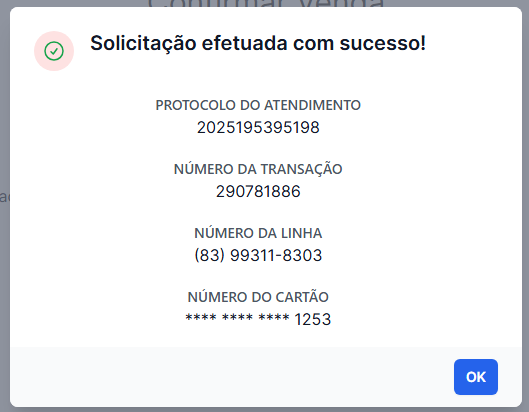Screen dimensions: 529x412
Task: Click the green checkmark success icon
Action: click(54, 51)
